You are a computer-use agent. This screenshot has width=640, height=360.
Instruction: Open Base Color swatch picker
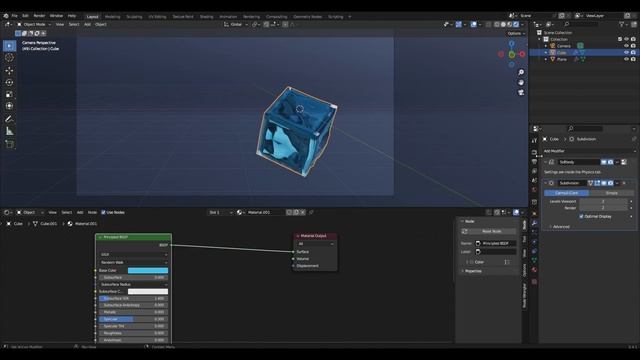[148, 270]
